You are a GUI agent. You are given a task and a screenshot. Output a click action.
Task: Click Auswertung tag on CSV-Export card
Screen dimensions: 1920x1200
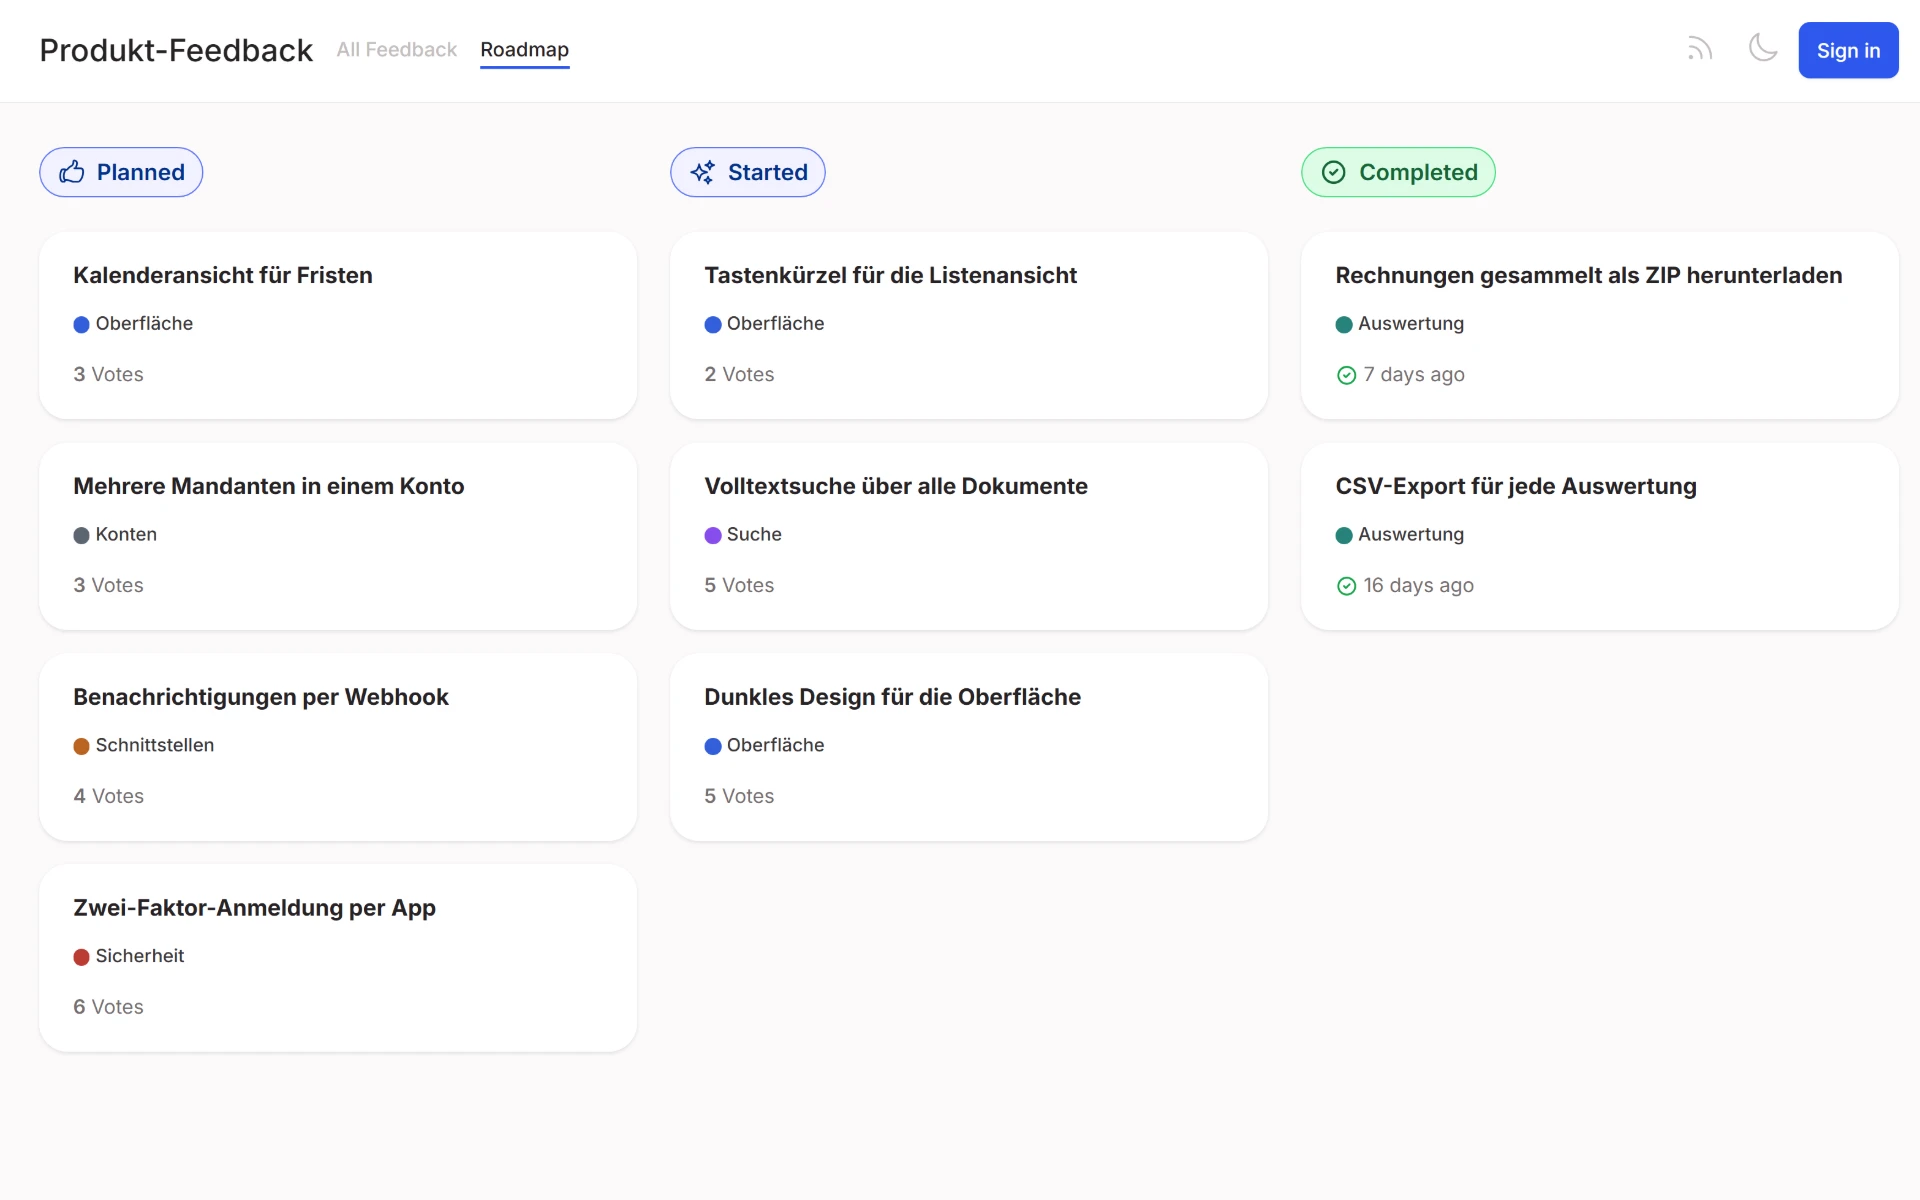[x=1411, y=534]
